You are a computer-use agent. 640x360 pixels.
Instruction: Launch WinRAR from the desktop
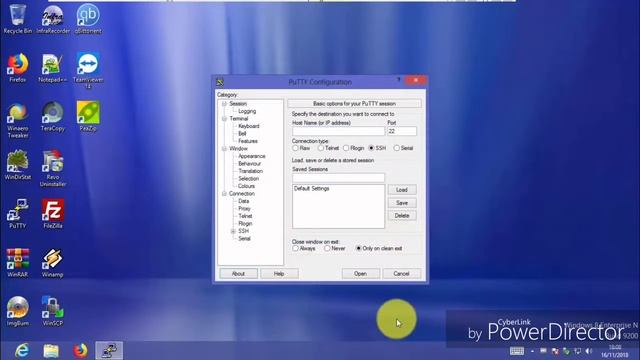[18, 262]
